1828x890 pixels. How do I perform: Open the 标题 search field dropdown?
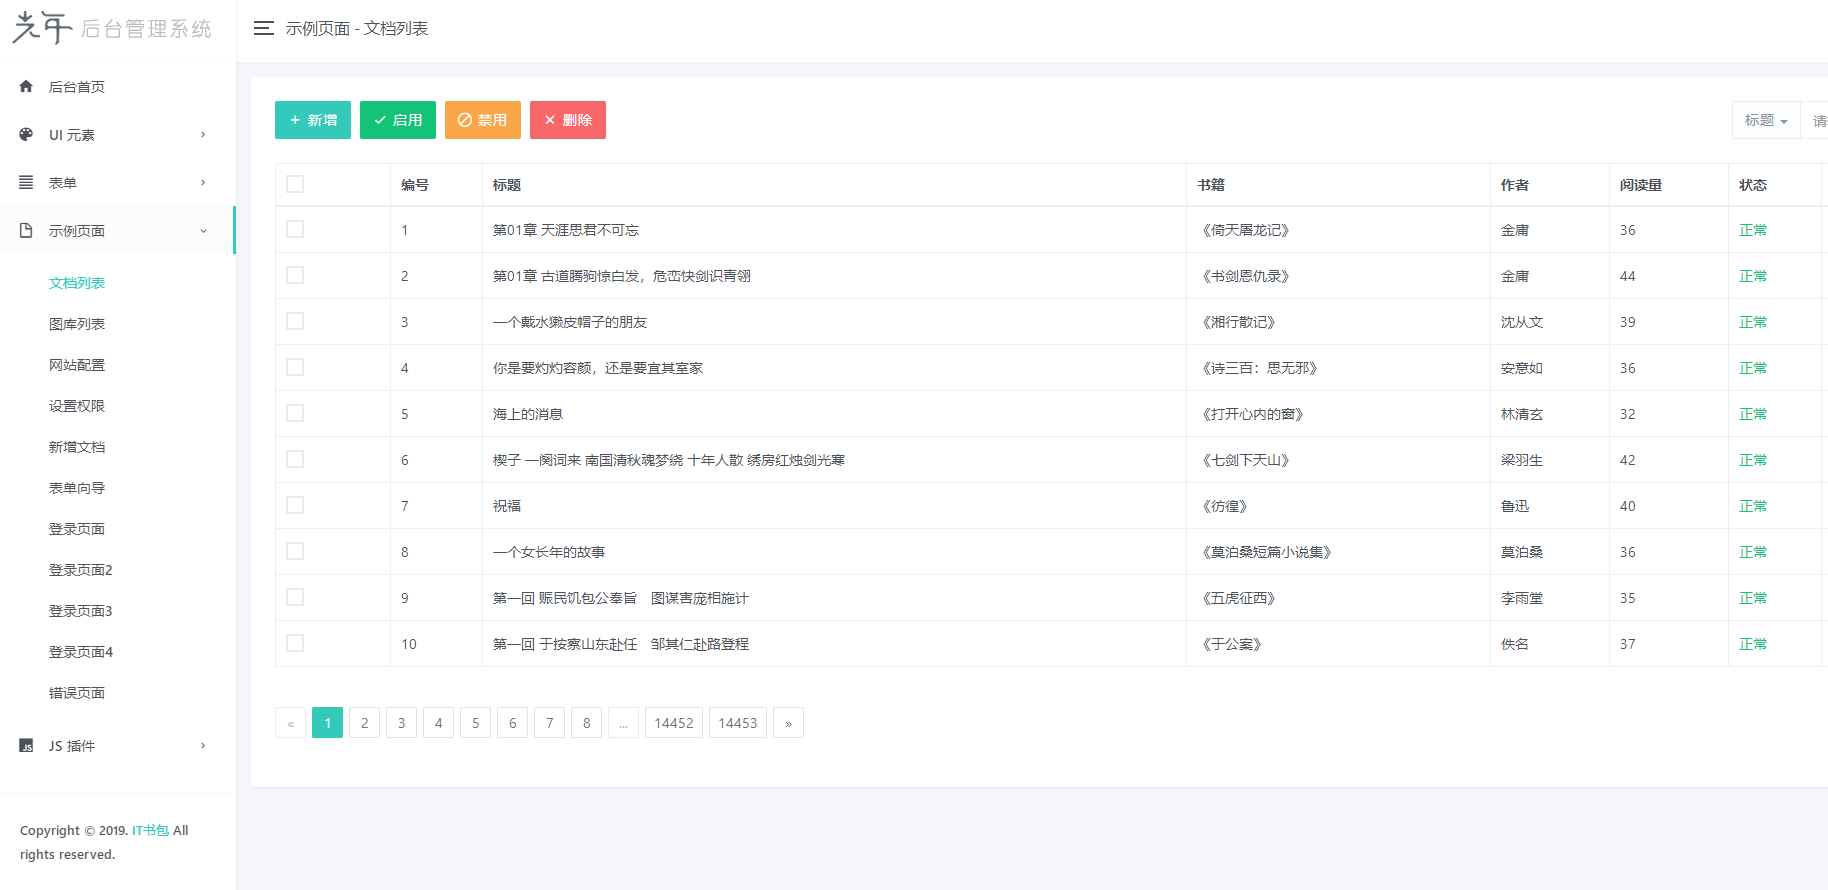tap(1766, 120)
